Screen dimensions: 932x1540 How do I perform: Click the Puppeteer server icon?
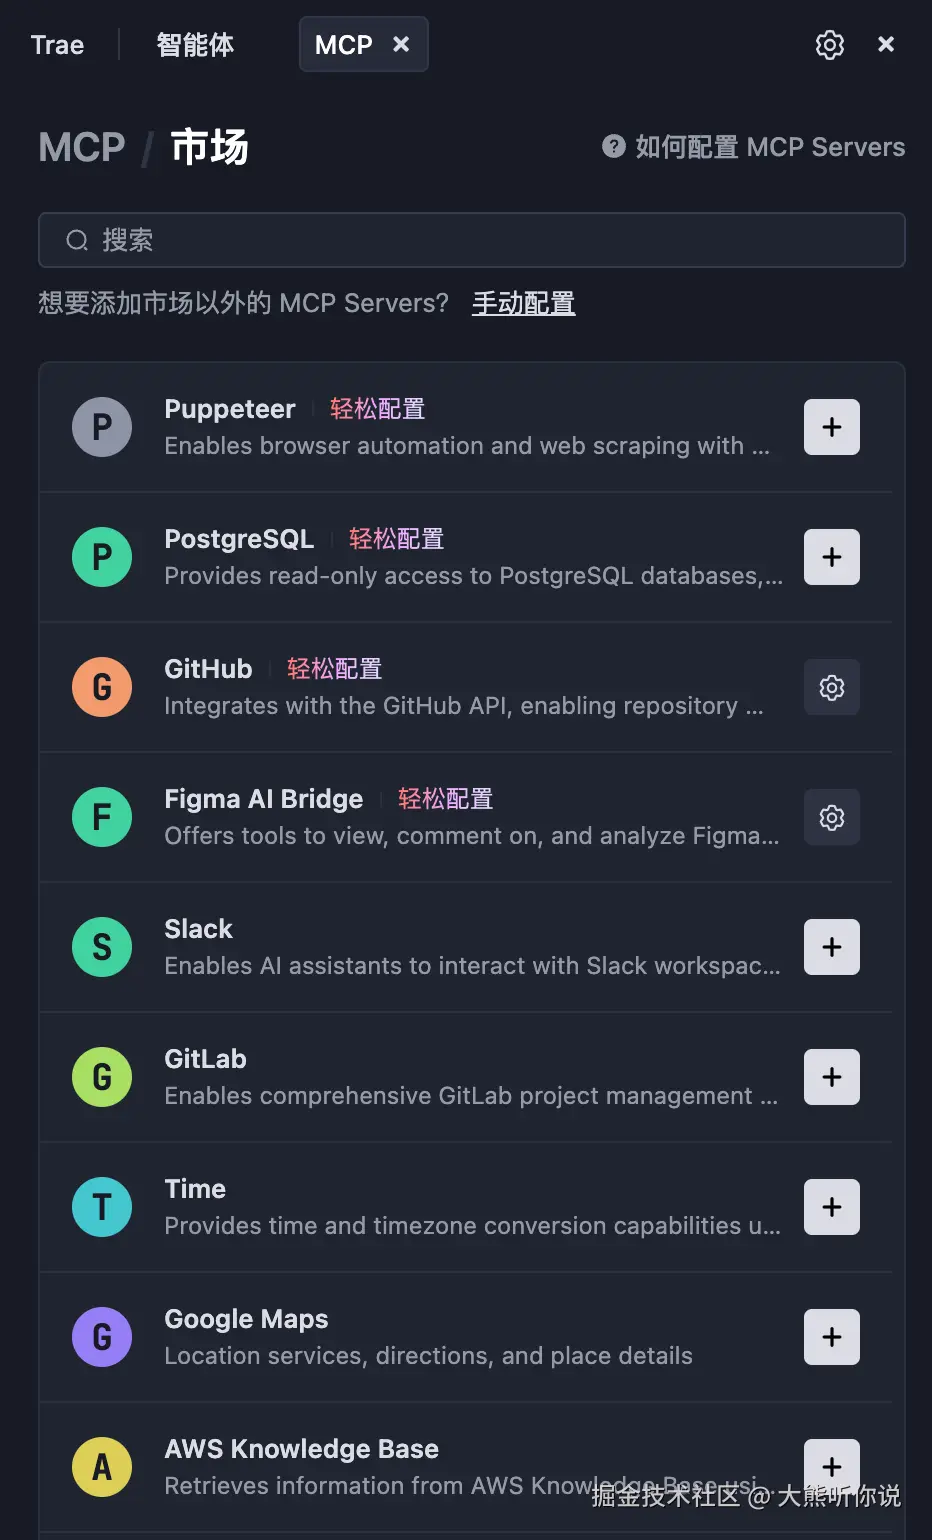point(102,427)
